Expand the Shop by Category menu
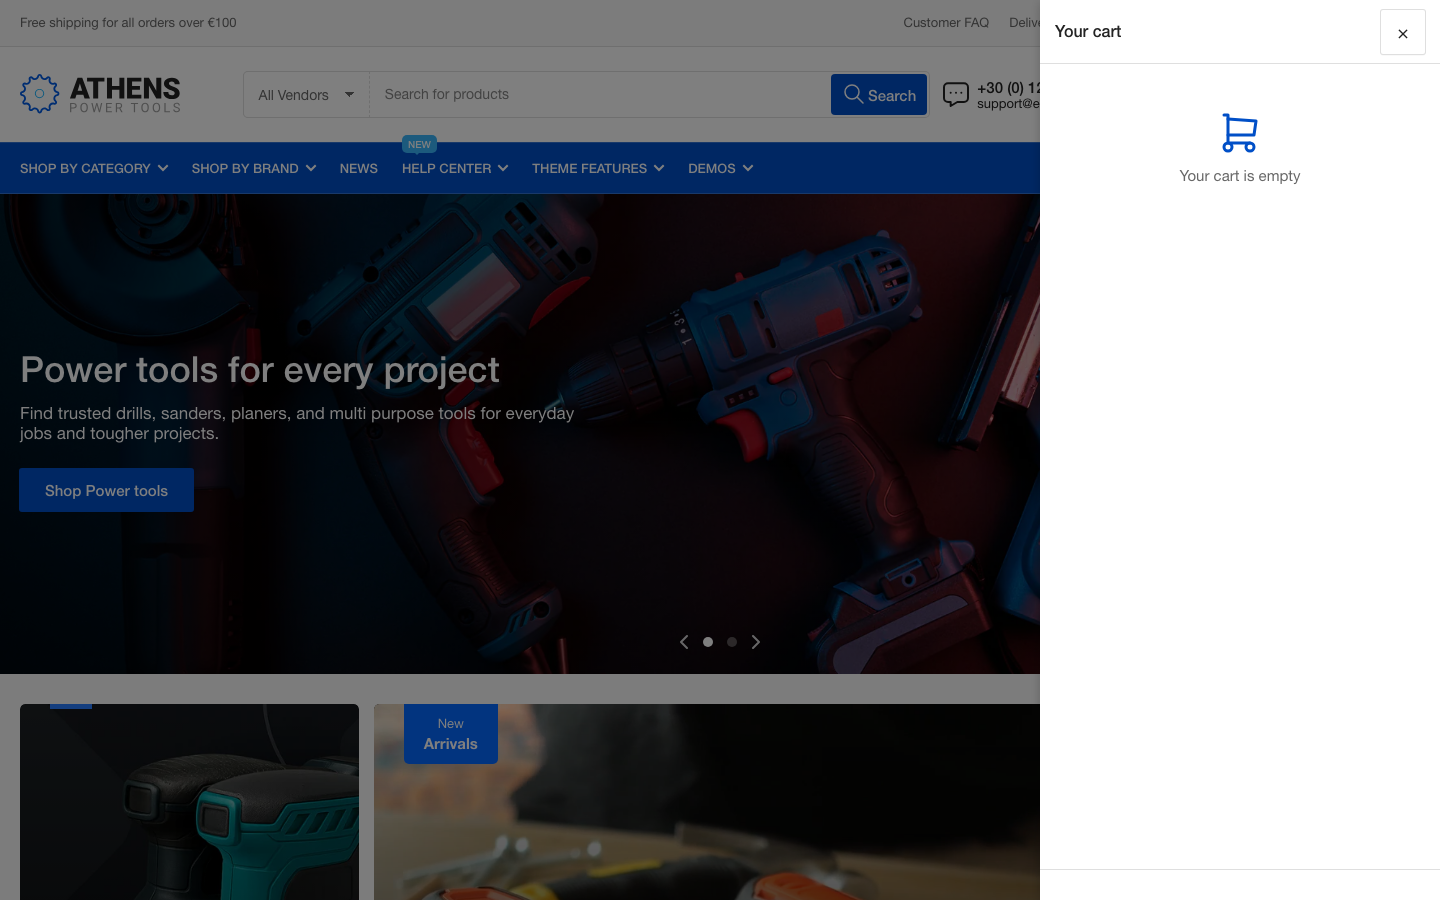The height and width of the screenshot is (900, 1440). coord(94,168)
